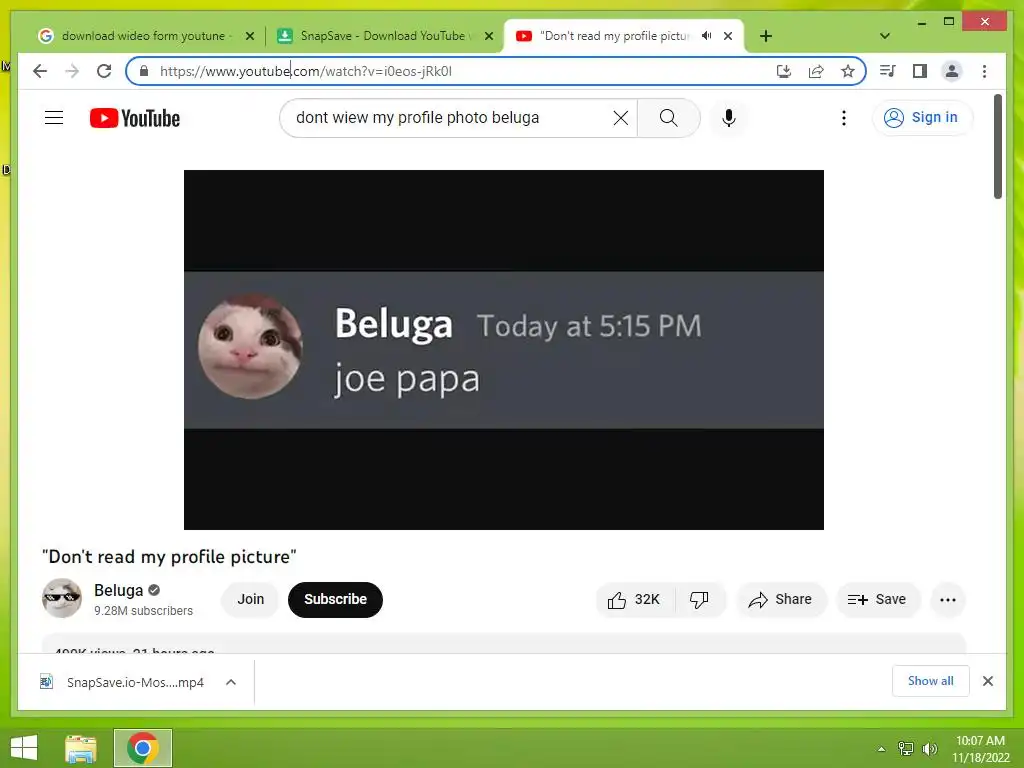Bookmark this page with the star
1024x768 pixels.
click(x=848, y=71)
